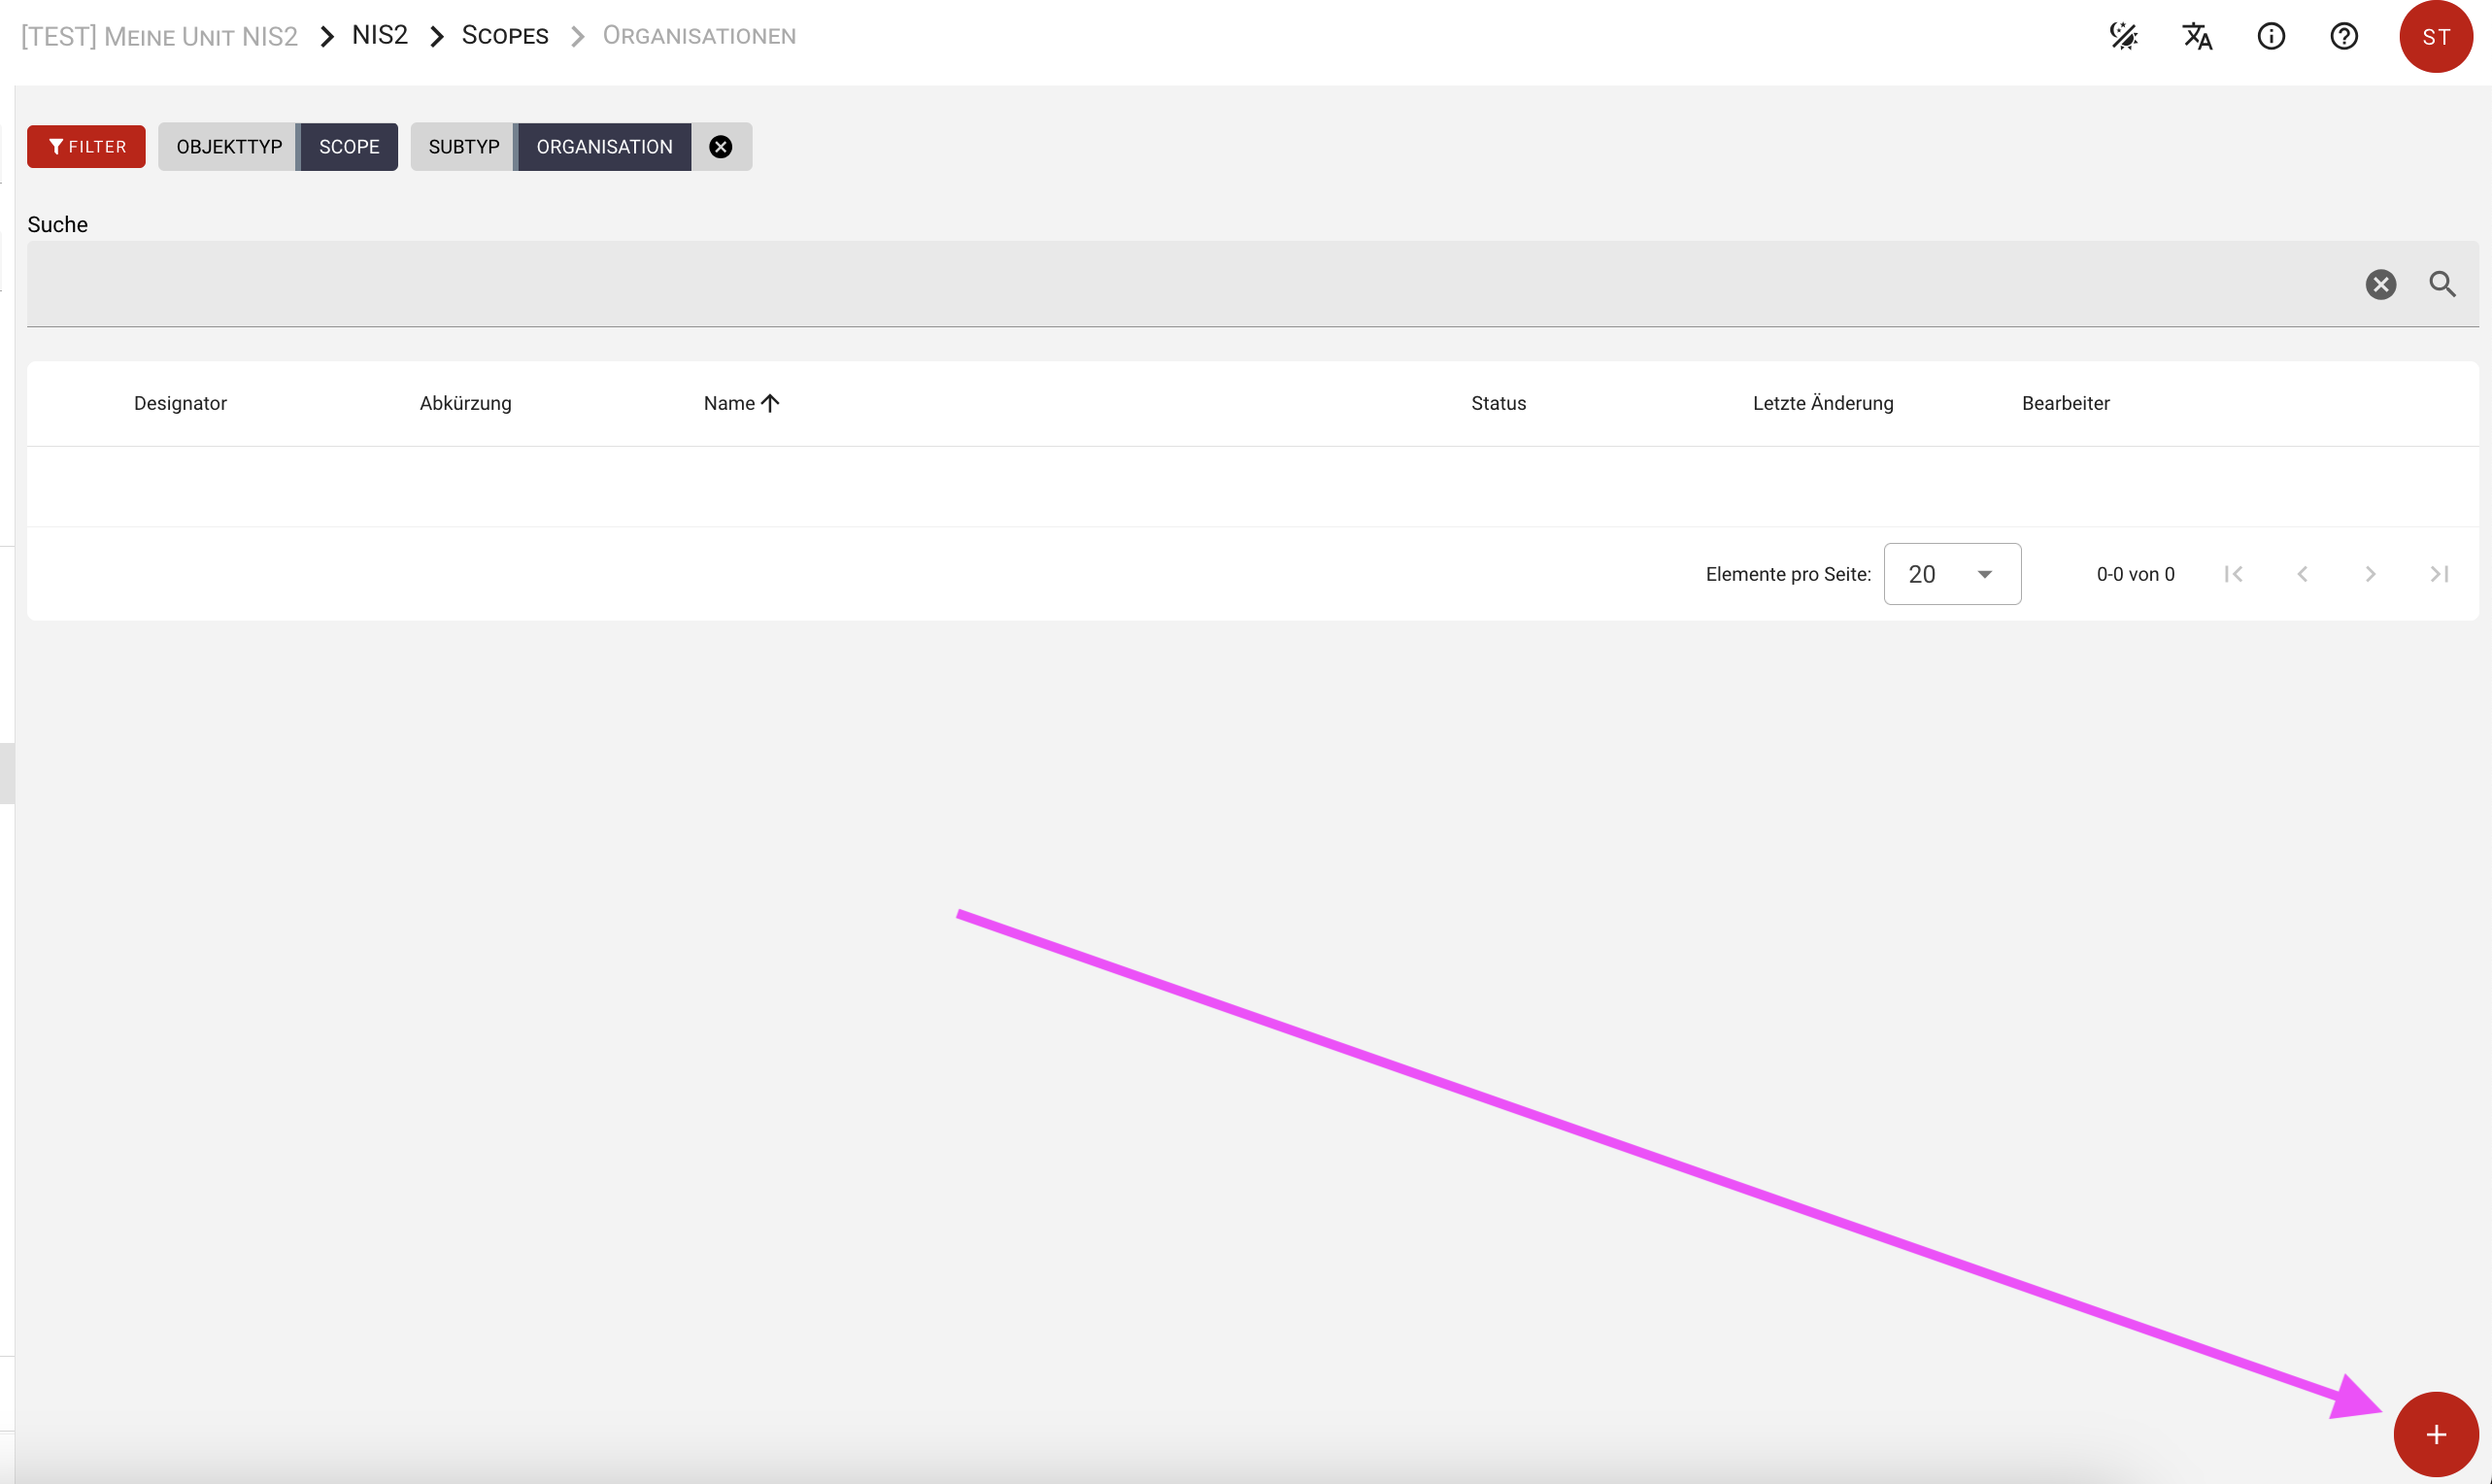The width and height of the screenshot is (2492, 1484).
Task: Click the Subtyp Organisation chip label
Action: [x=603, y=147]
